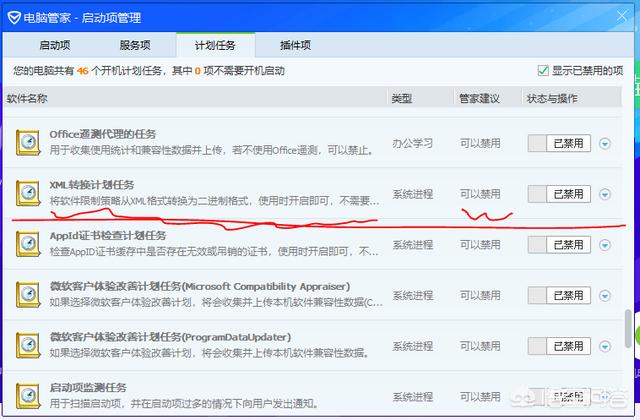Viewport: 640px width, 420px height.
Task: Select the 启动项监测任务 icon
Action: coord(29,394)
